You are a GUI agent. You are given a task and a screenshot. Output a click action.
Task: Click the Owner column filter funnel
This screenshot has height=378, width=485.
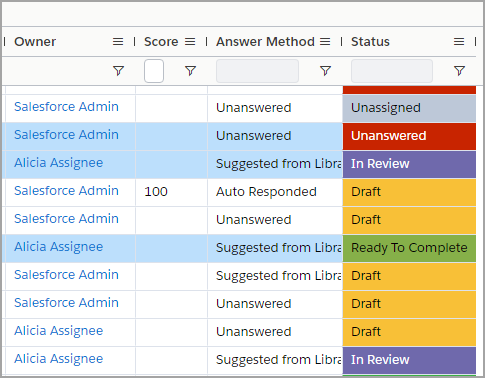pyautogui.click(x=118, y=71)
